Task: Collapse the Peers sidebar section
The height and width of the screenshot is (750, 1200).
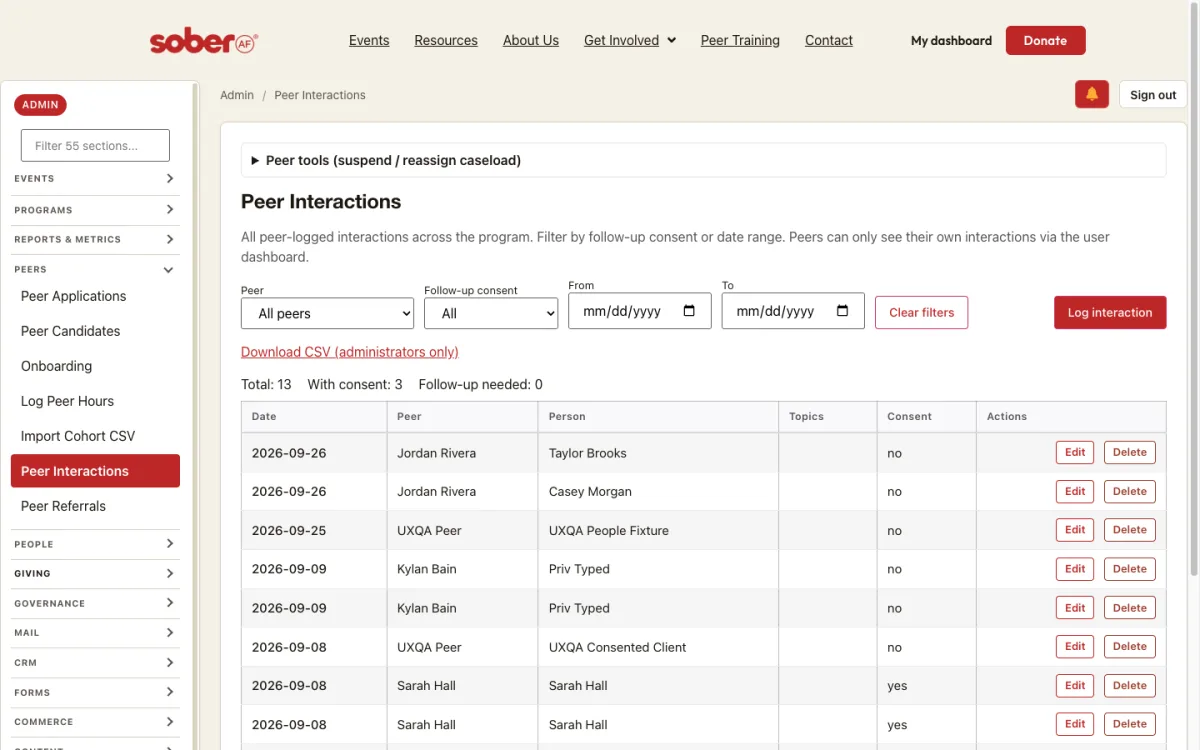Action: (x=95, y=269)
